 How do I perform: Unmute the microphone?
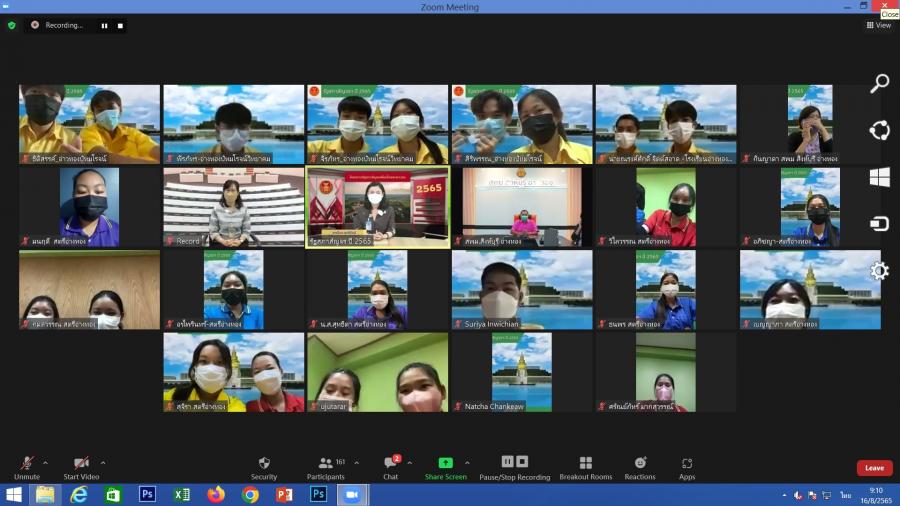click(27, 464)
